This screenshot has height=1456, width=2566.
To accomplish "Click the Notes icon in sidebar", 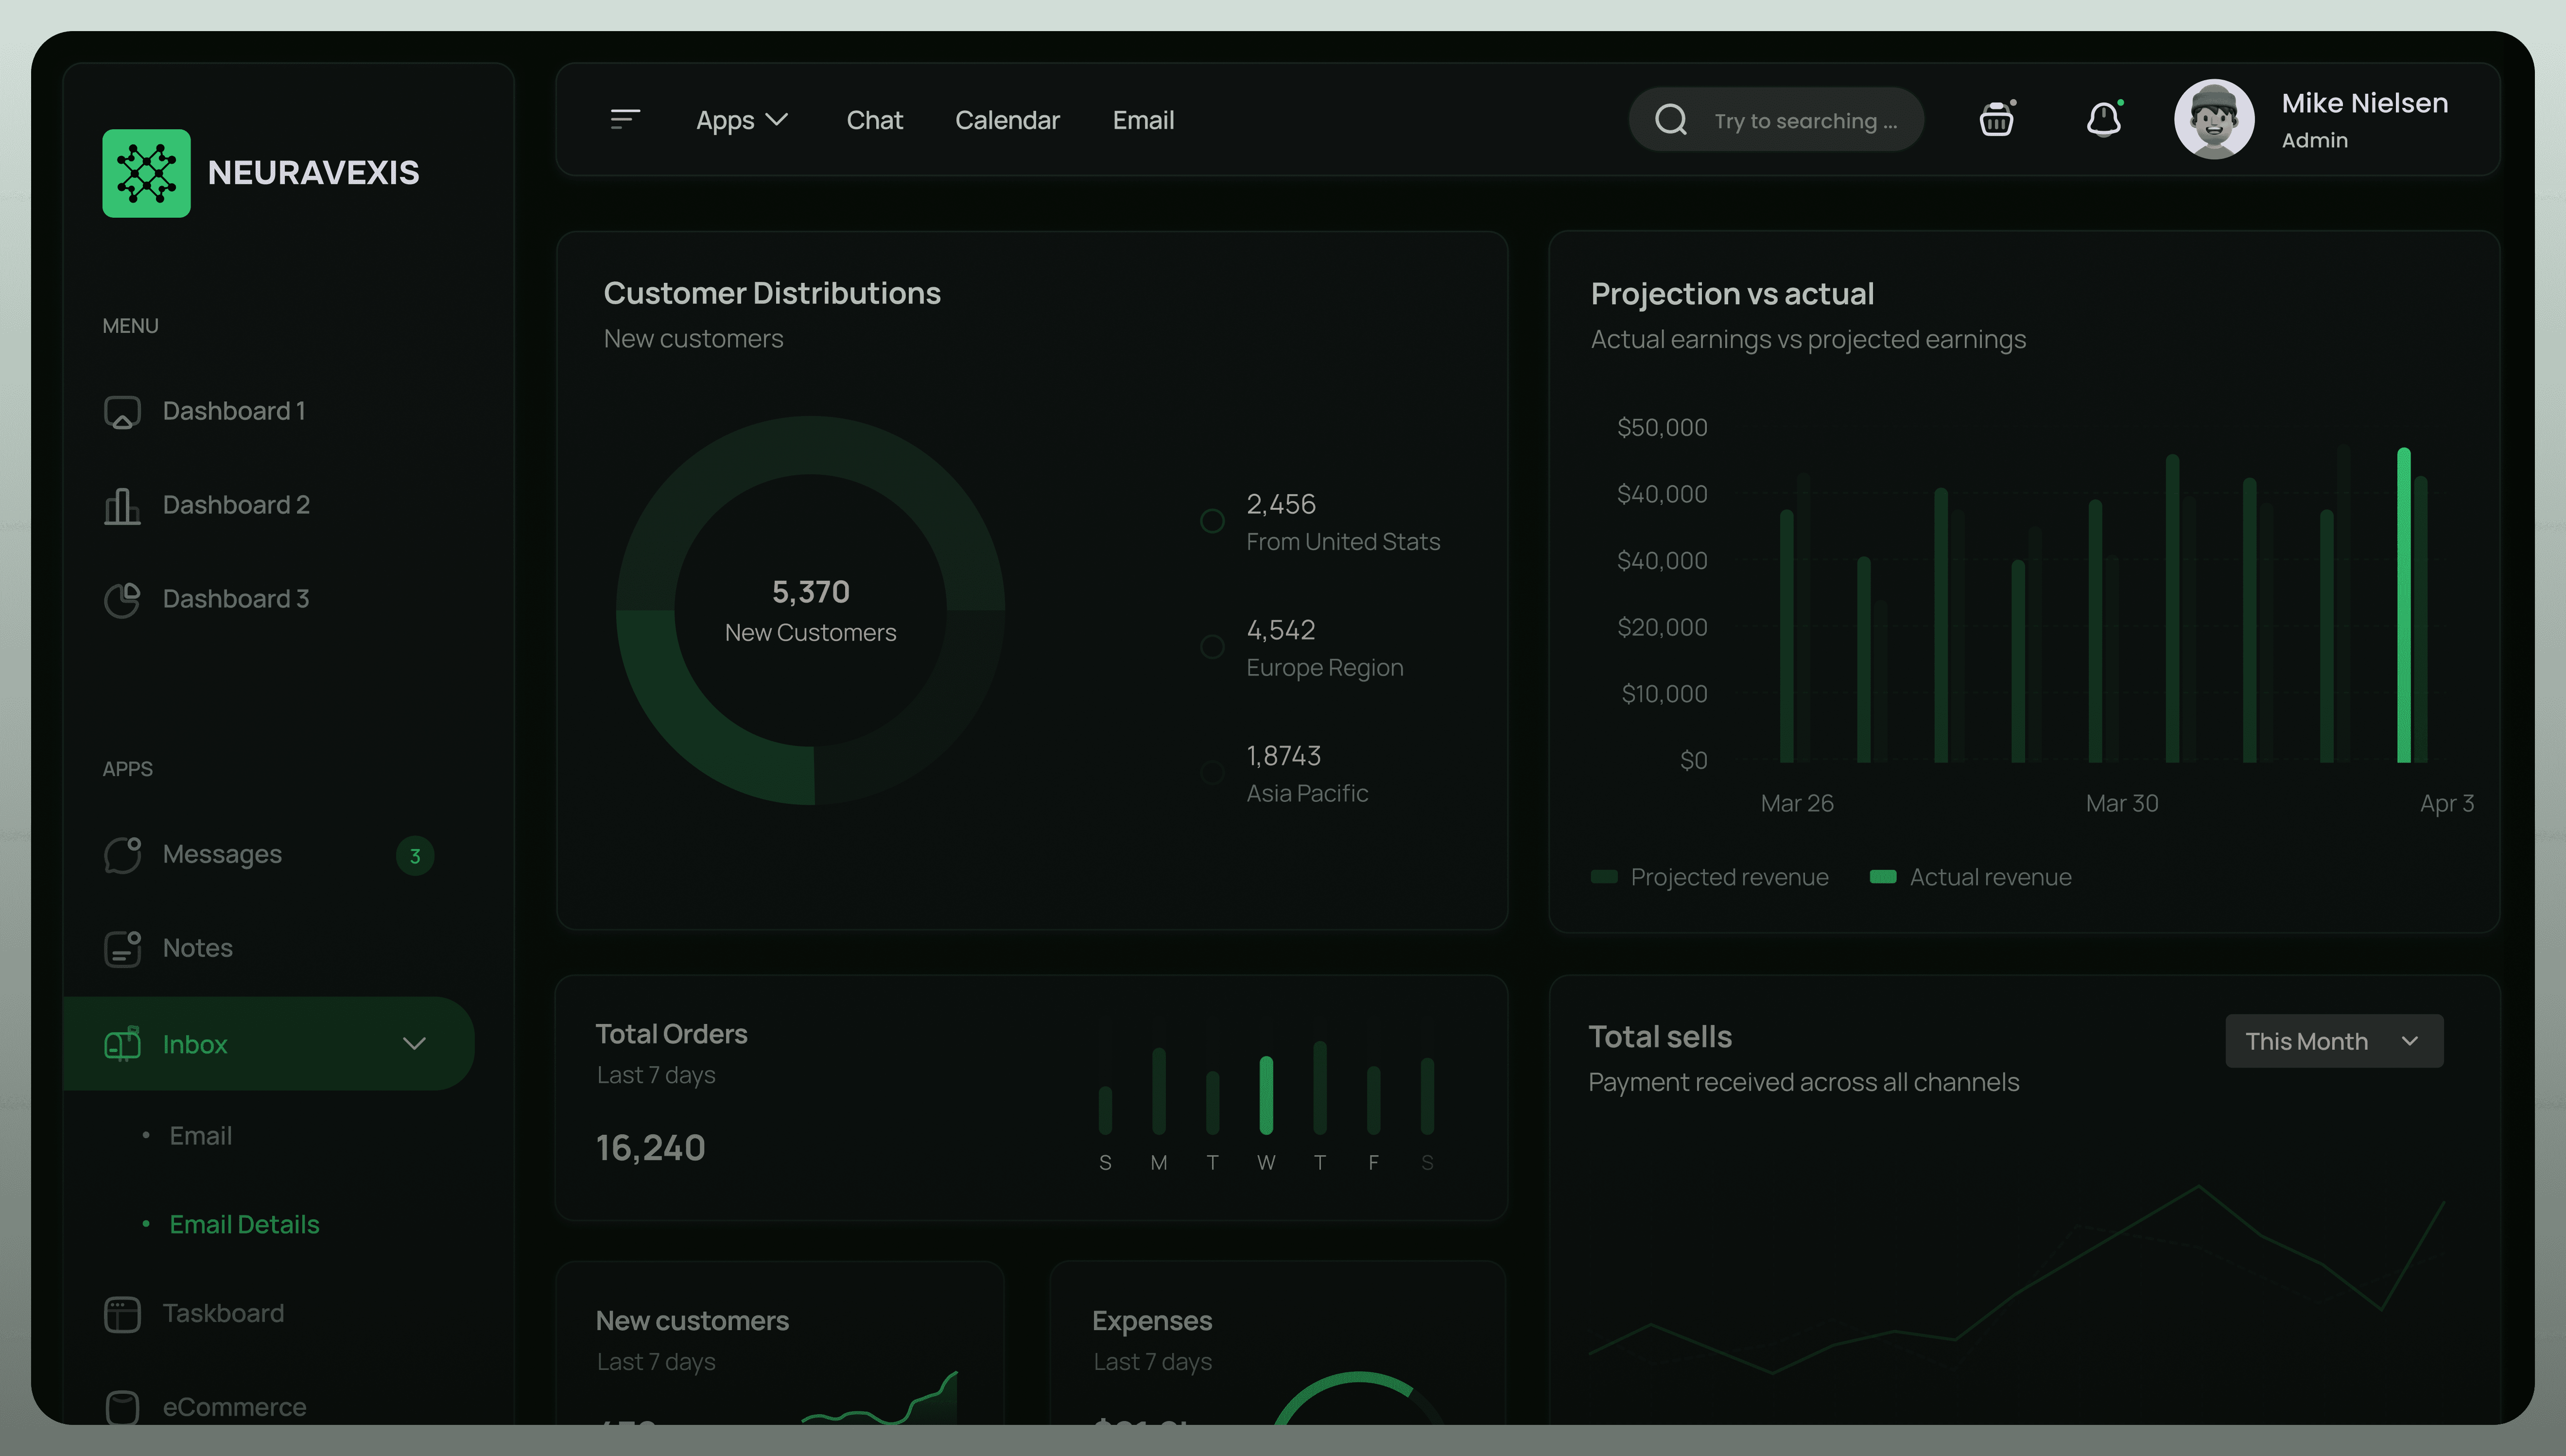I will click(x=122, y=949).
